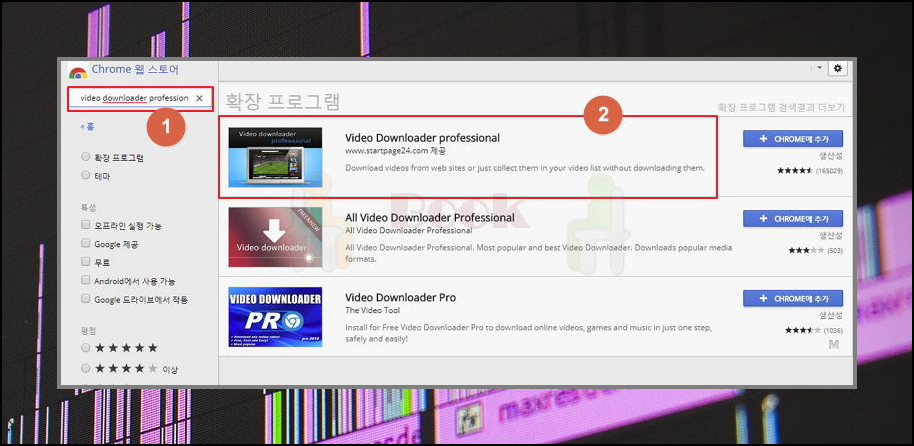
Task: Click 생산성 category under Video Downloader Pro
Action: 831,315
